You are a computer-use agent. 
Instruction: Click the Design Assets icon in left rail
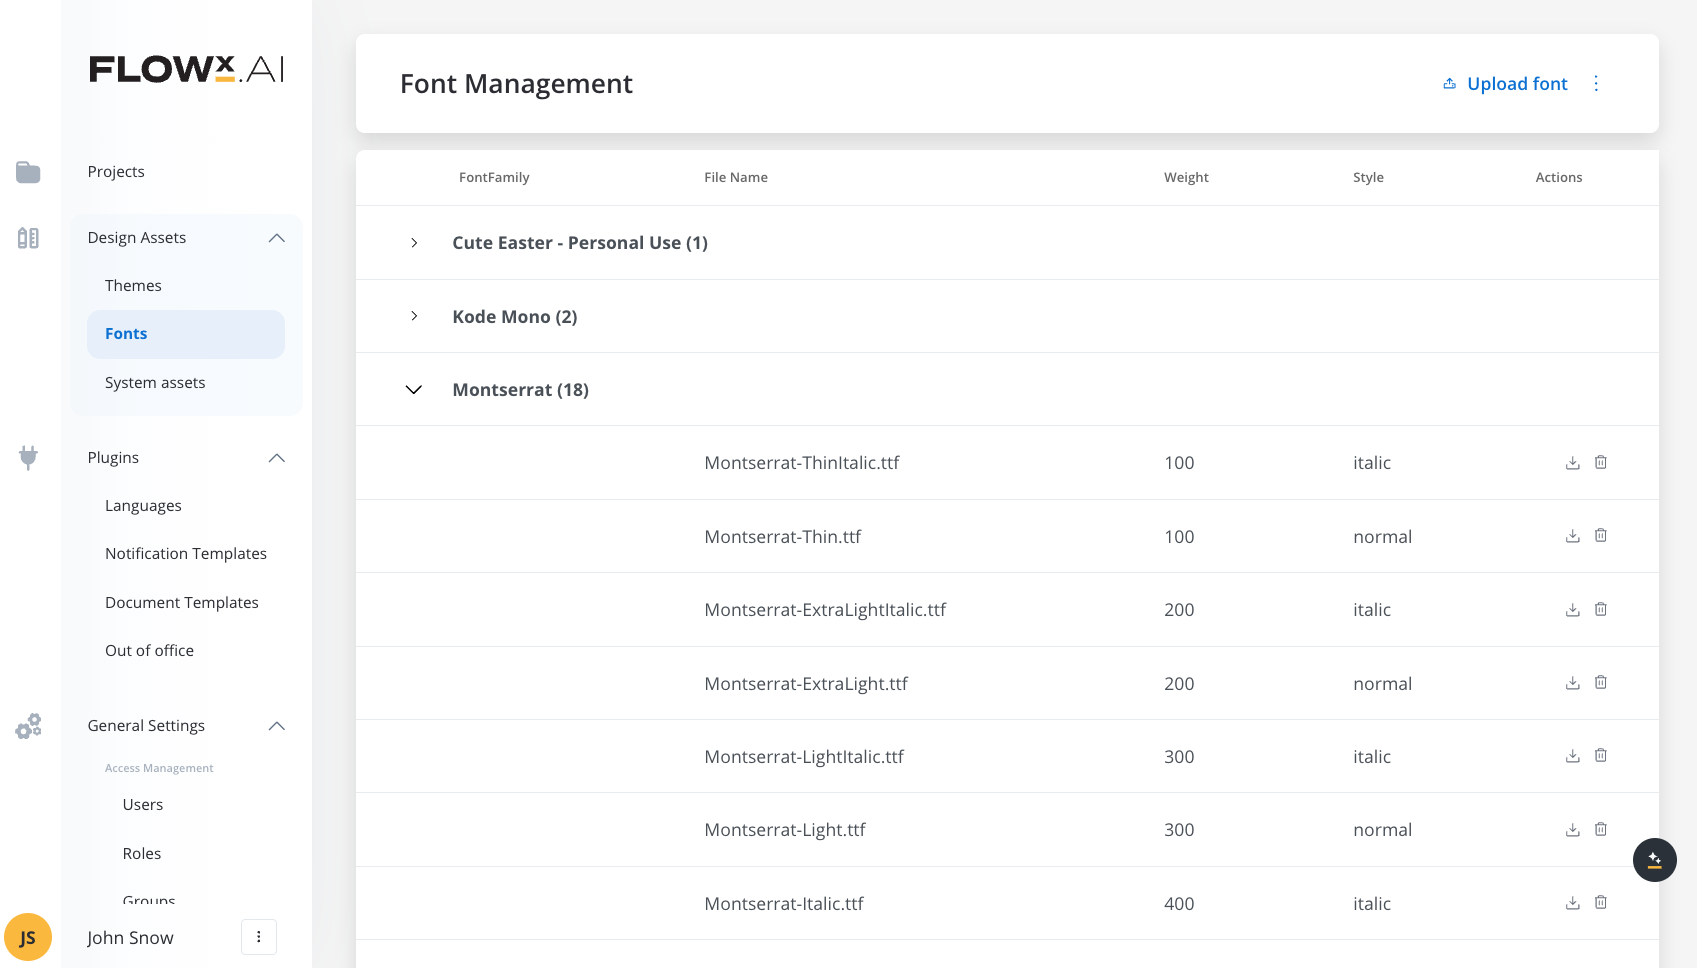pos(28,238)
